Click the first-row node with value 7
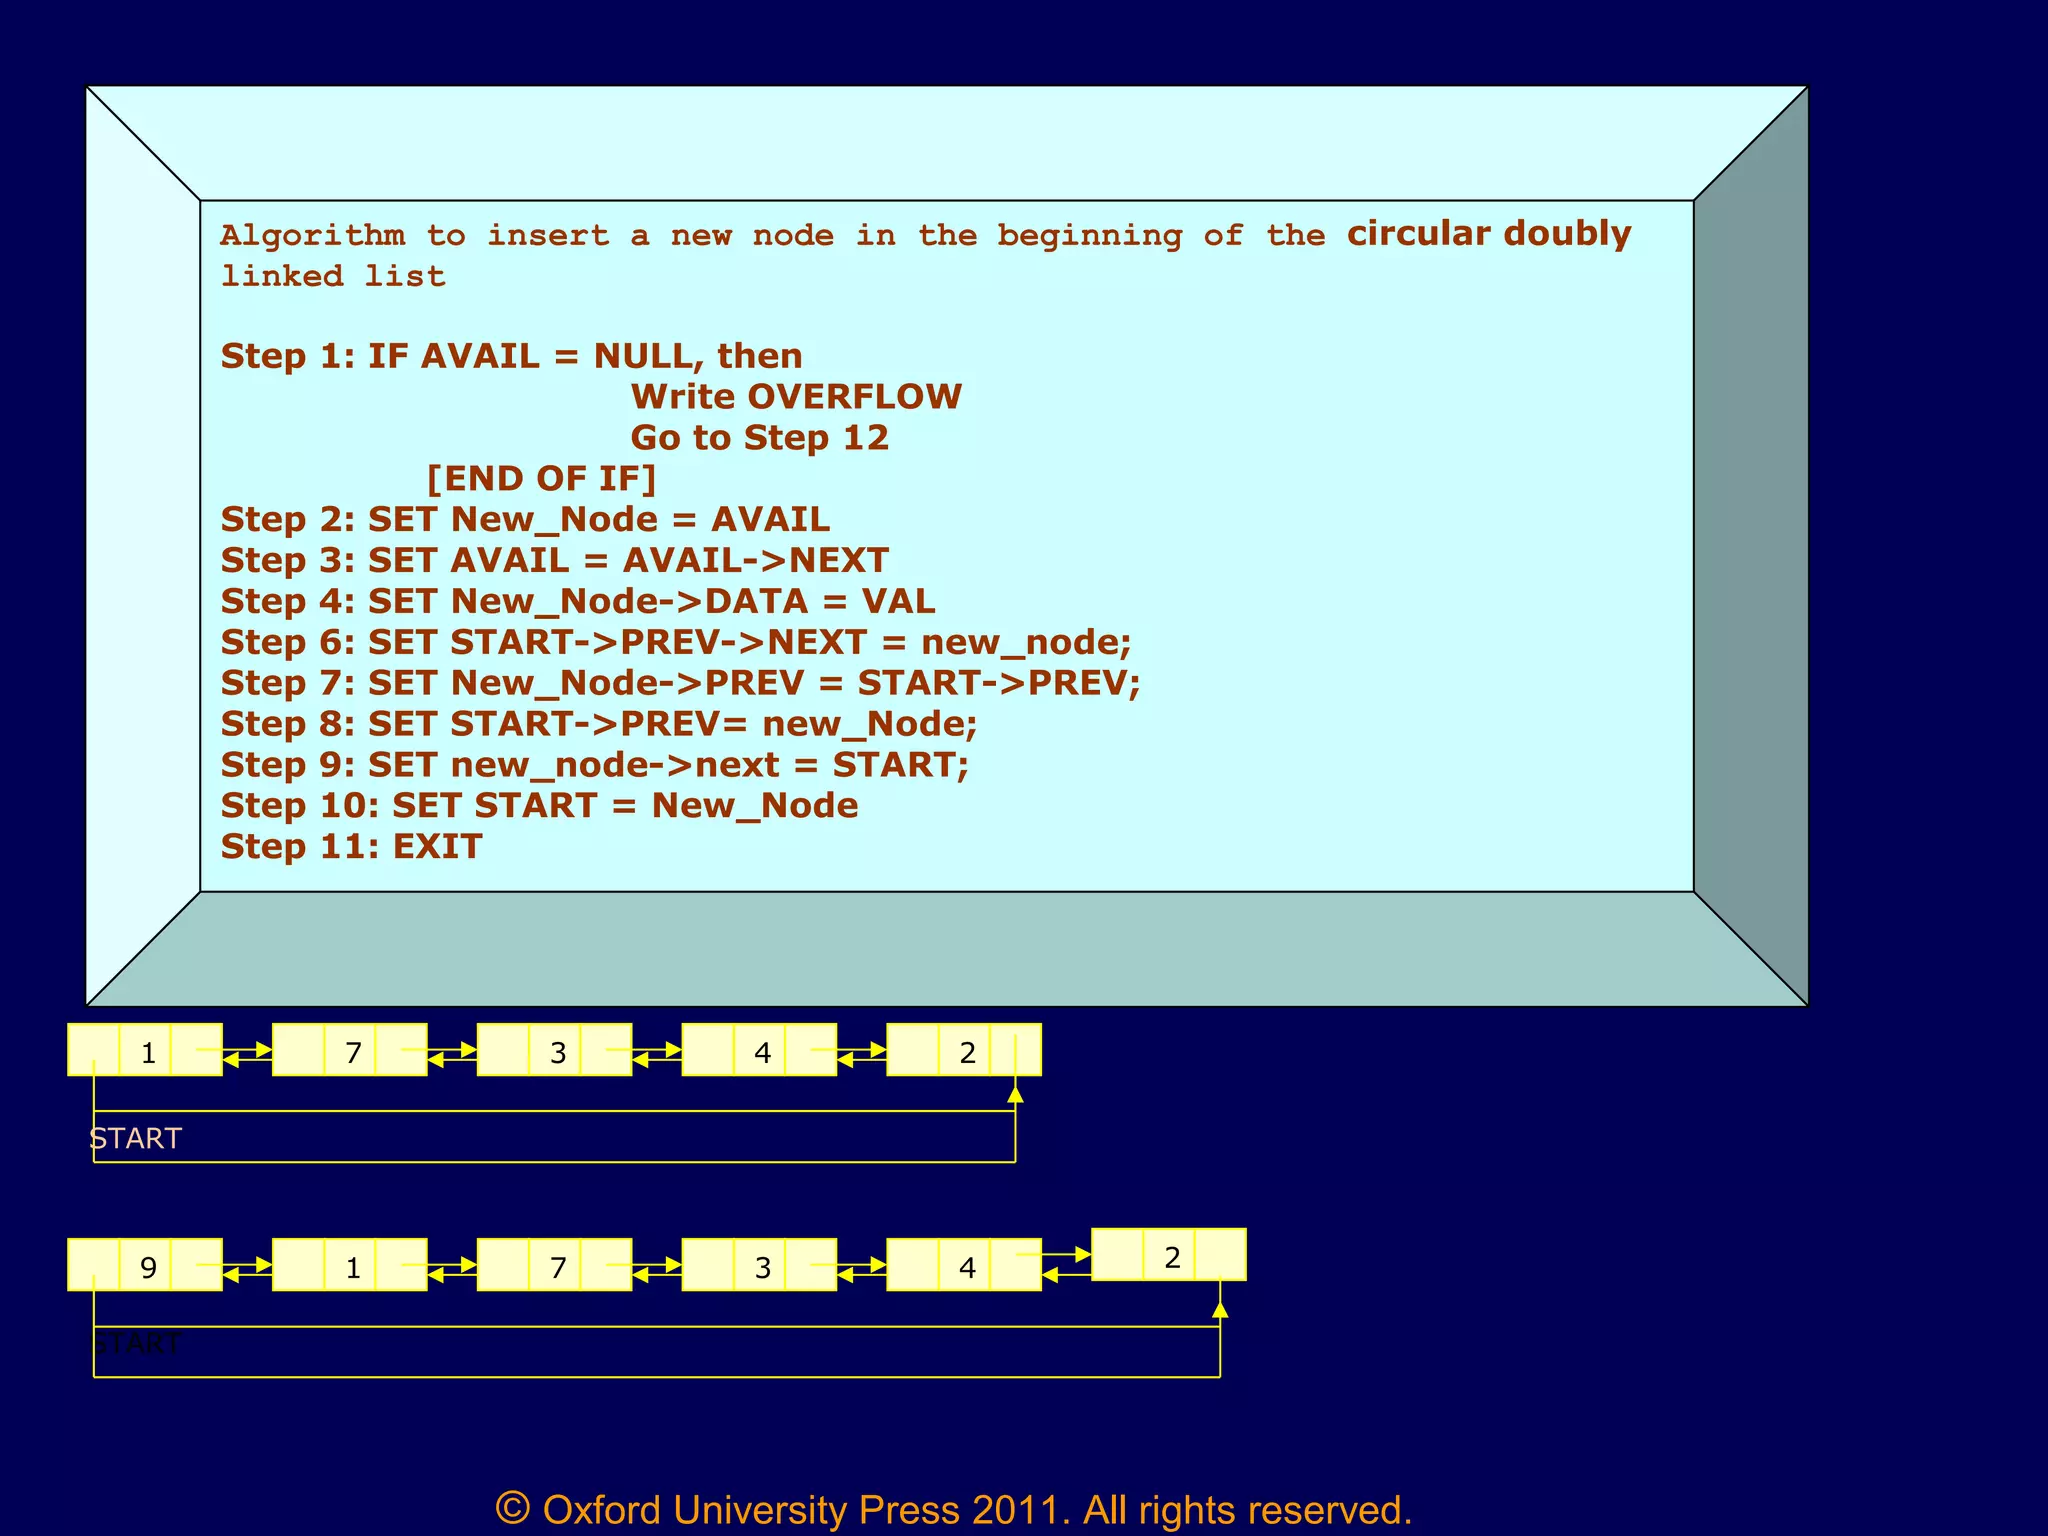The image size is (2048, 1536). pyautogui.click(x=351, y=1050)
